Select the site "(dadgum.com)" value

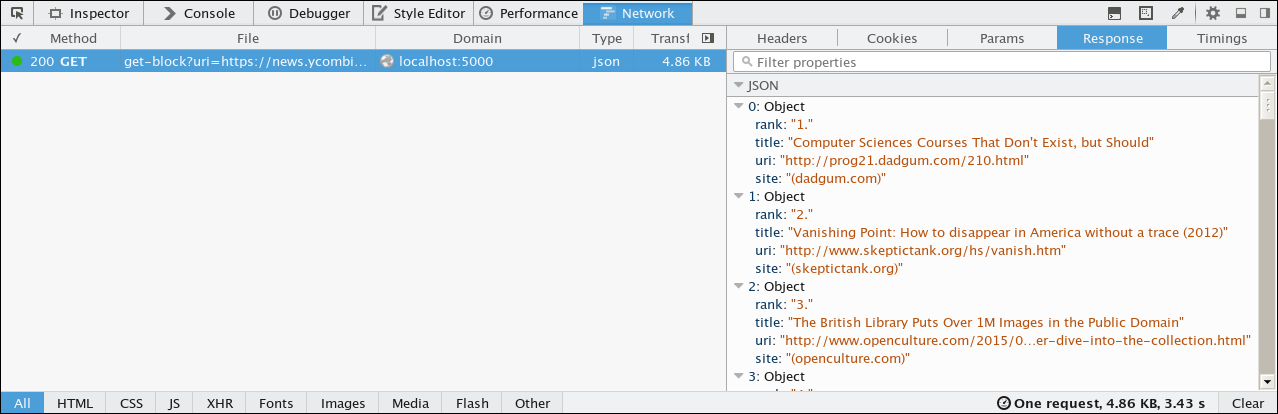[x=837, y=178]
